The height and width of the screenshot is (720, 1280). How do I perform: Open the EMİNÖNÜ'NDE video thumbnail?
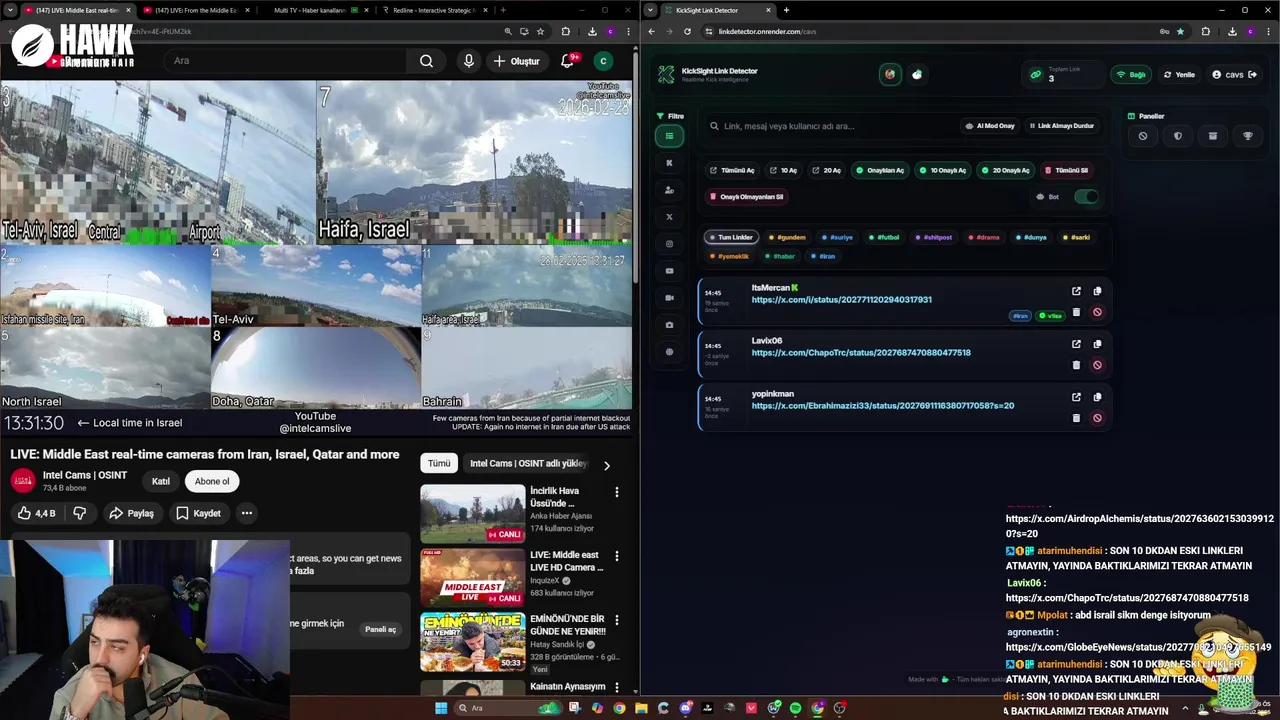472,642
